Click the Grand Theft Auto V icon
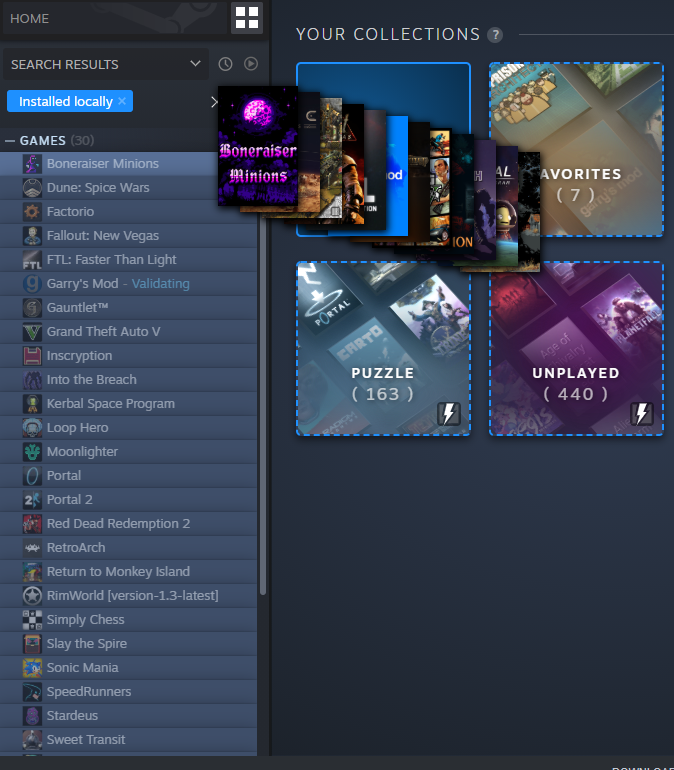Image resolution: width=674 pixels, height=770 pixels. pyautogui.click(x=31, y=332)
